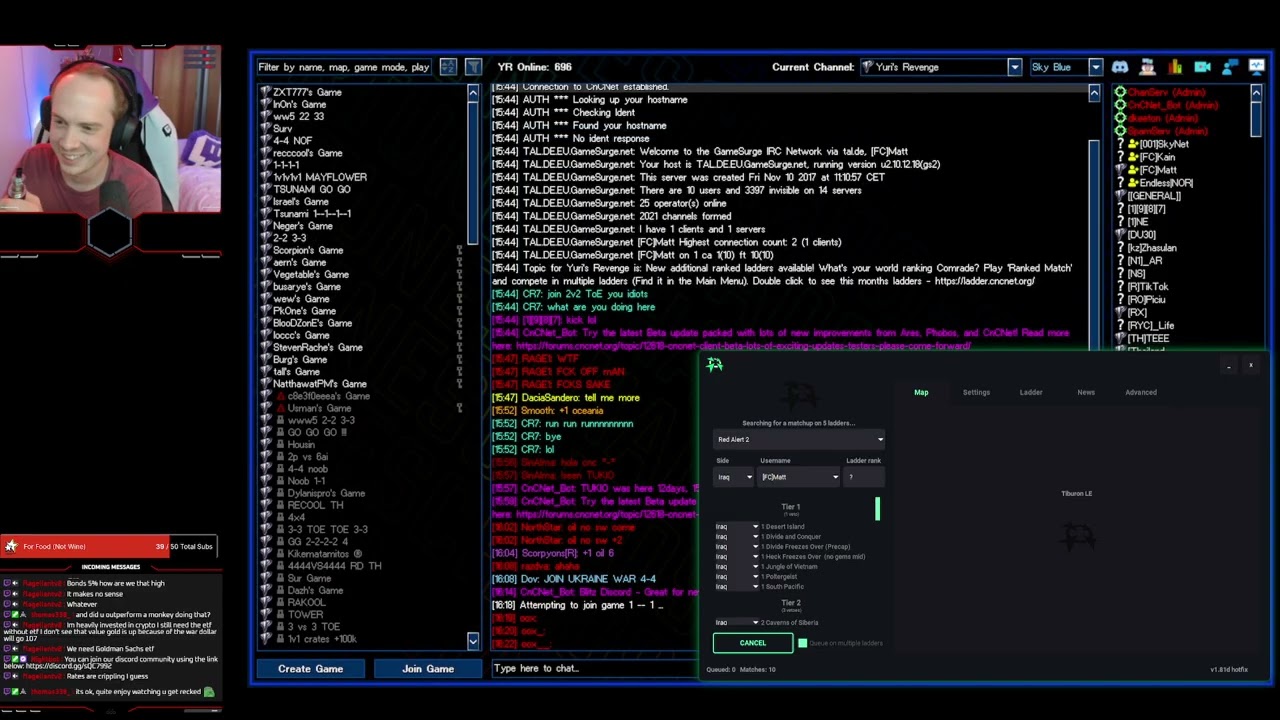Click the icon beside CnCNet_Bot admin
Viewport: 1280px width, 720px height.
(x=1120, y=105)
